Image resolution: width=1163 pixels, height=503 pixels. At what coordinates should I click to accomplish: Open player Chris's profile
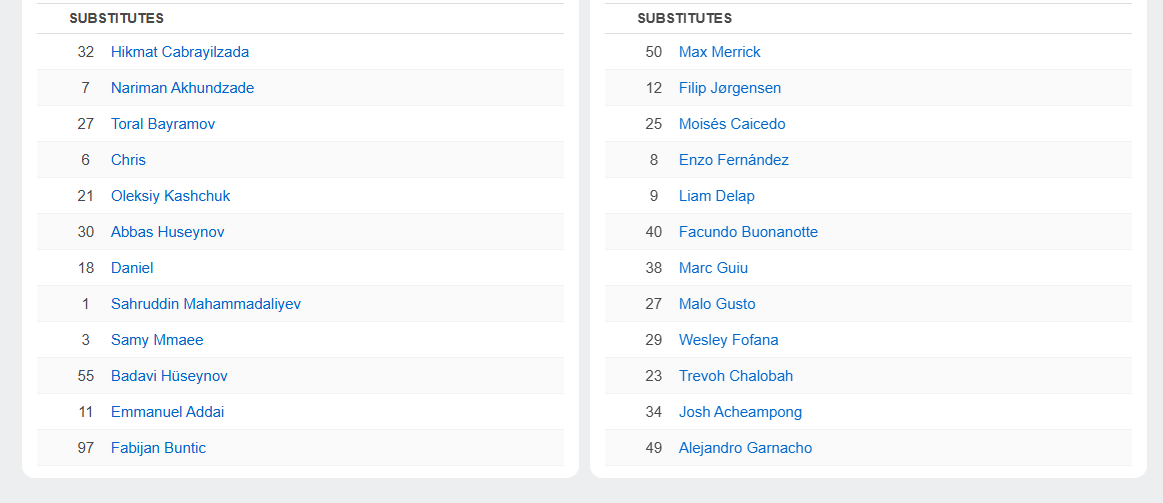click(128, 160)
